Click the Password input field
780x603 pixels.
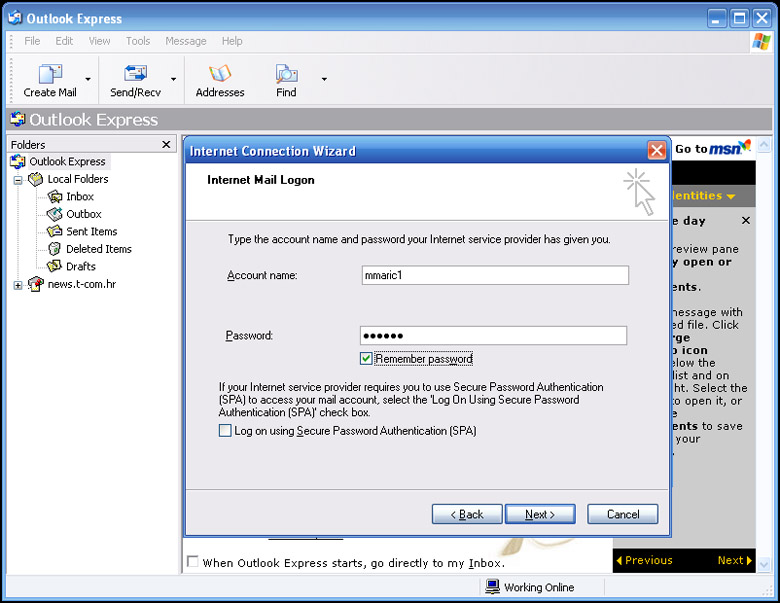(493, 335)
